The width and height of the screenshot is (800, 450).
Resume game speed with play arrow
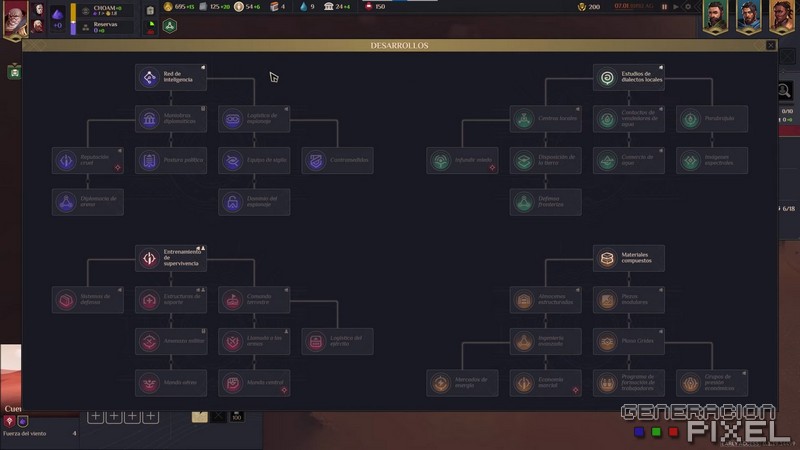676,7
